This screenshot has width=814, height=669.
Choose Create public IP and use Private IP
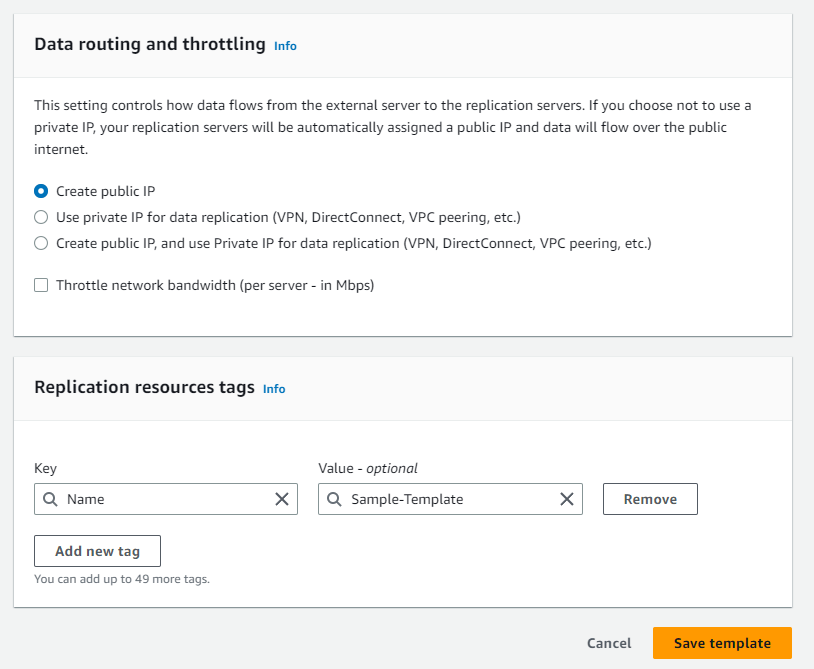pyautogui.click(x=41, y=243)
